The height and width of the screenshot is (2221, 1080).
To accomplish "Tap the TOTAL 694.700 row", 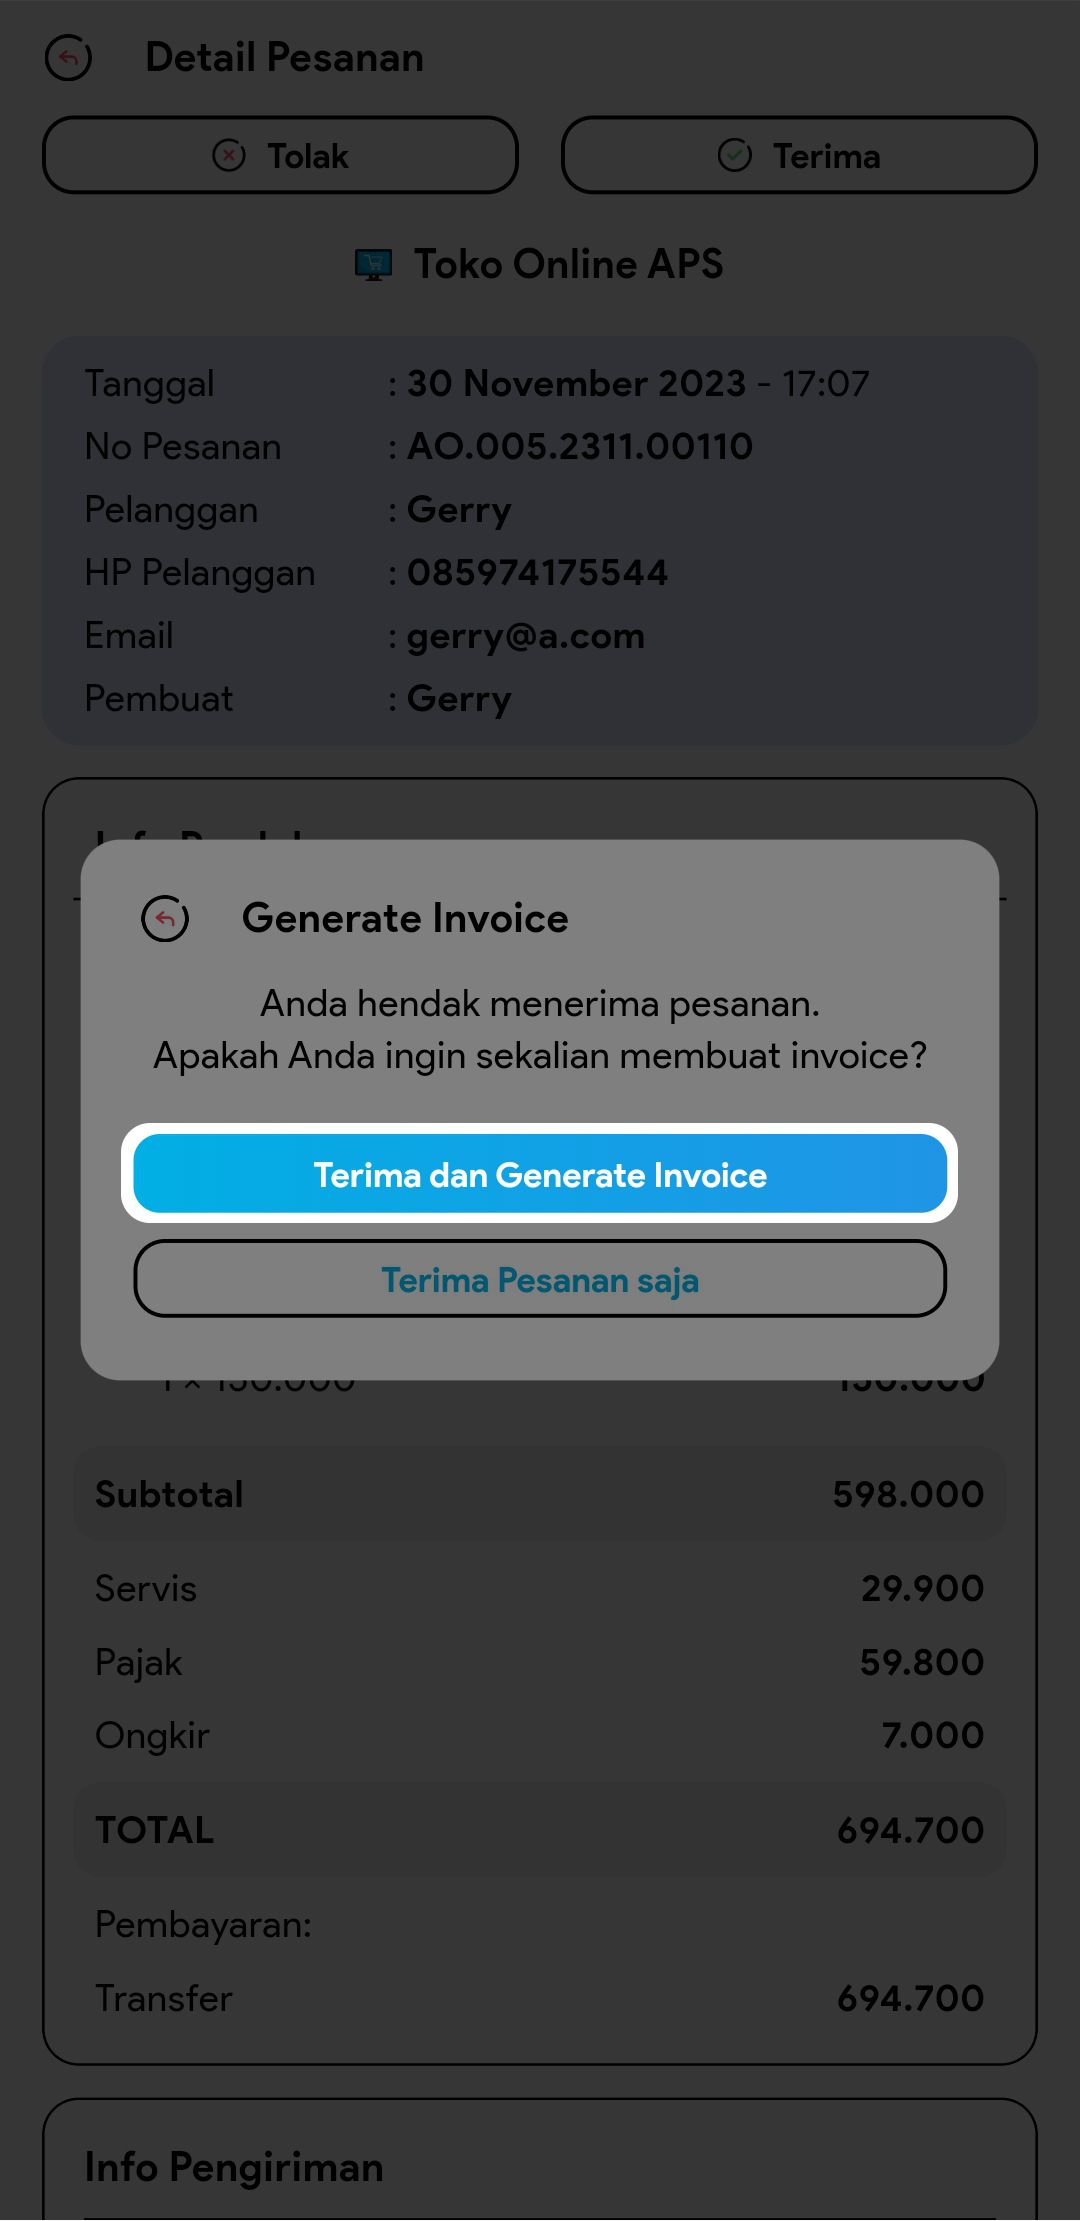I will [x=540, y=1831].
